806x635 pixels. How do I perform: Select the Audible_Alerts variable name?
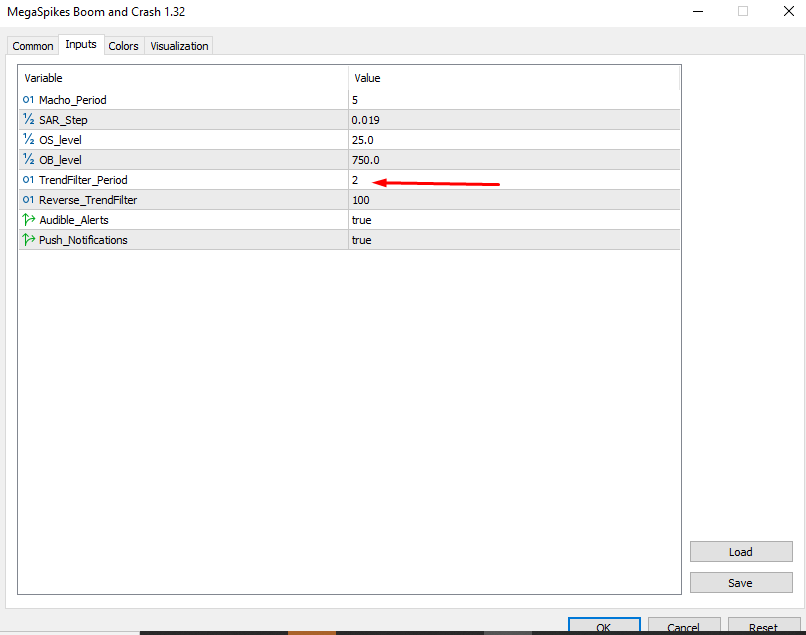pos(74,220)
